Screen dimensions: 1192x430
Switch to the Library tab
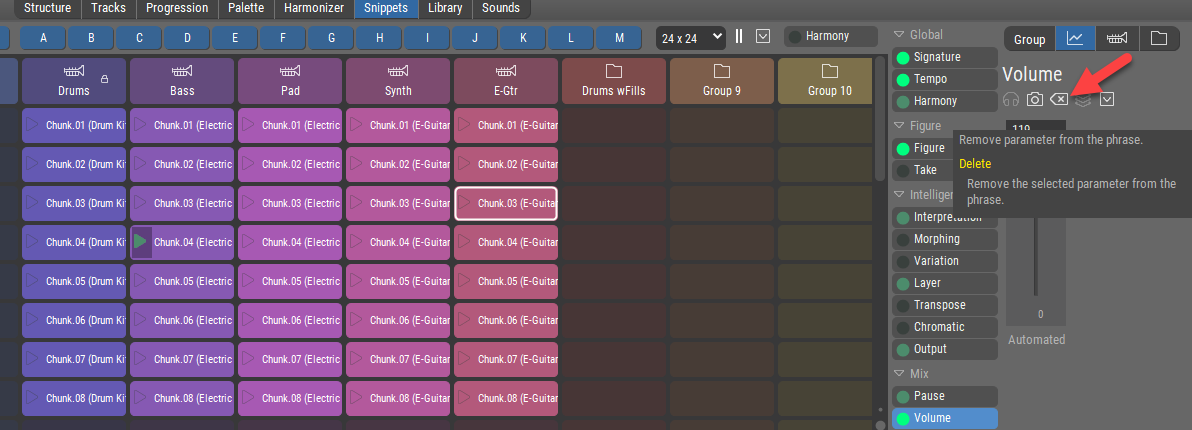(444, 8)
